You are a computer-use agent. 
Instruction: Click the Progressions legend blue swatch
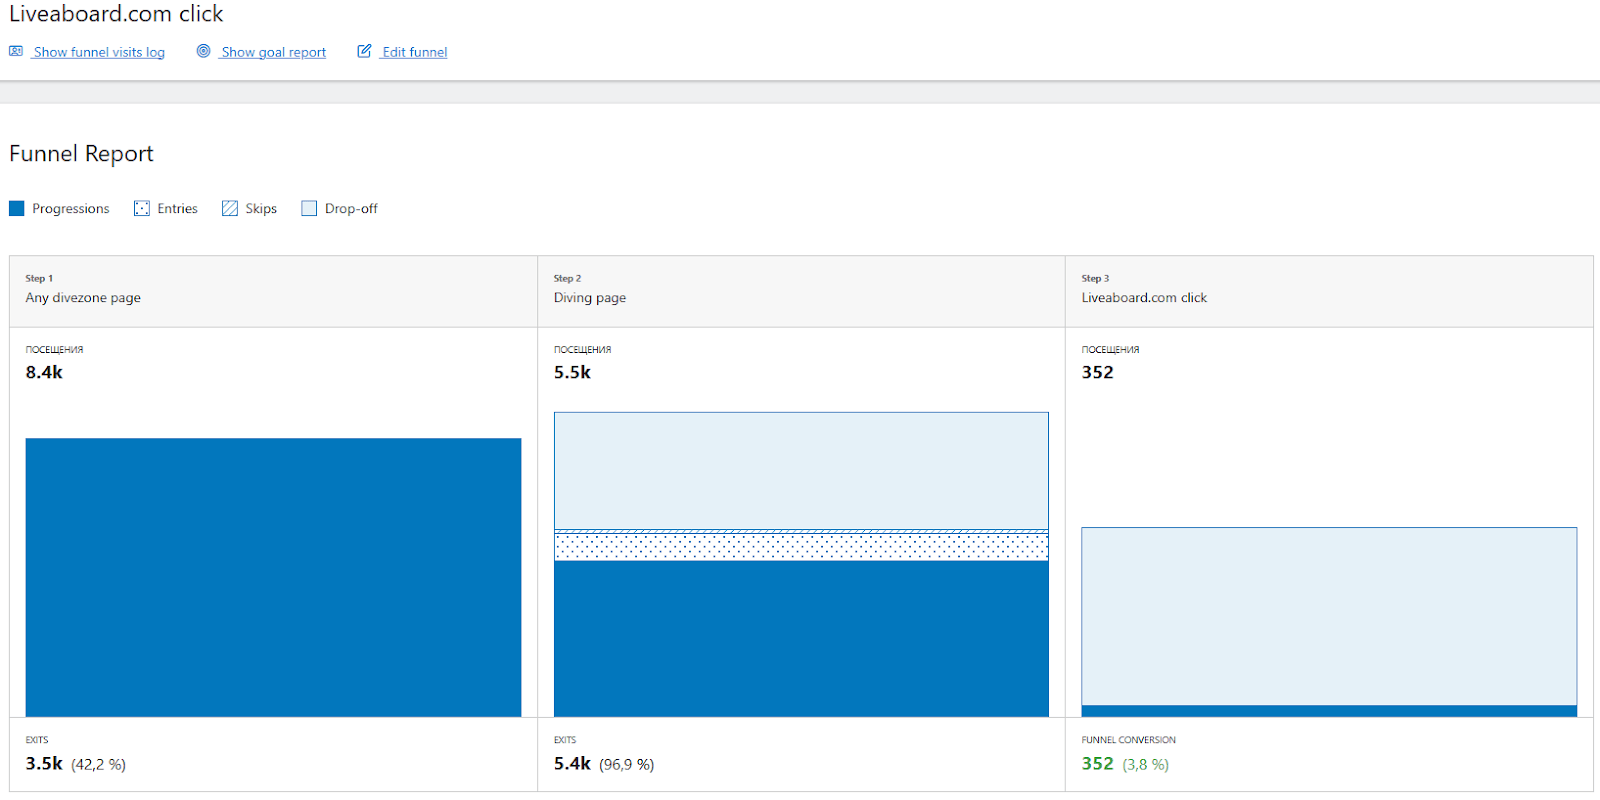[x=17, y=208]
